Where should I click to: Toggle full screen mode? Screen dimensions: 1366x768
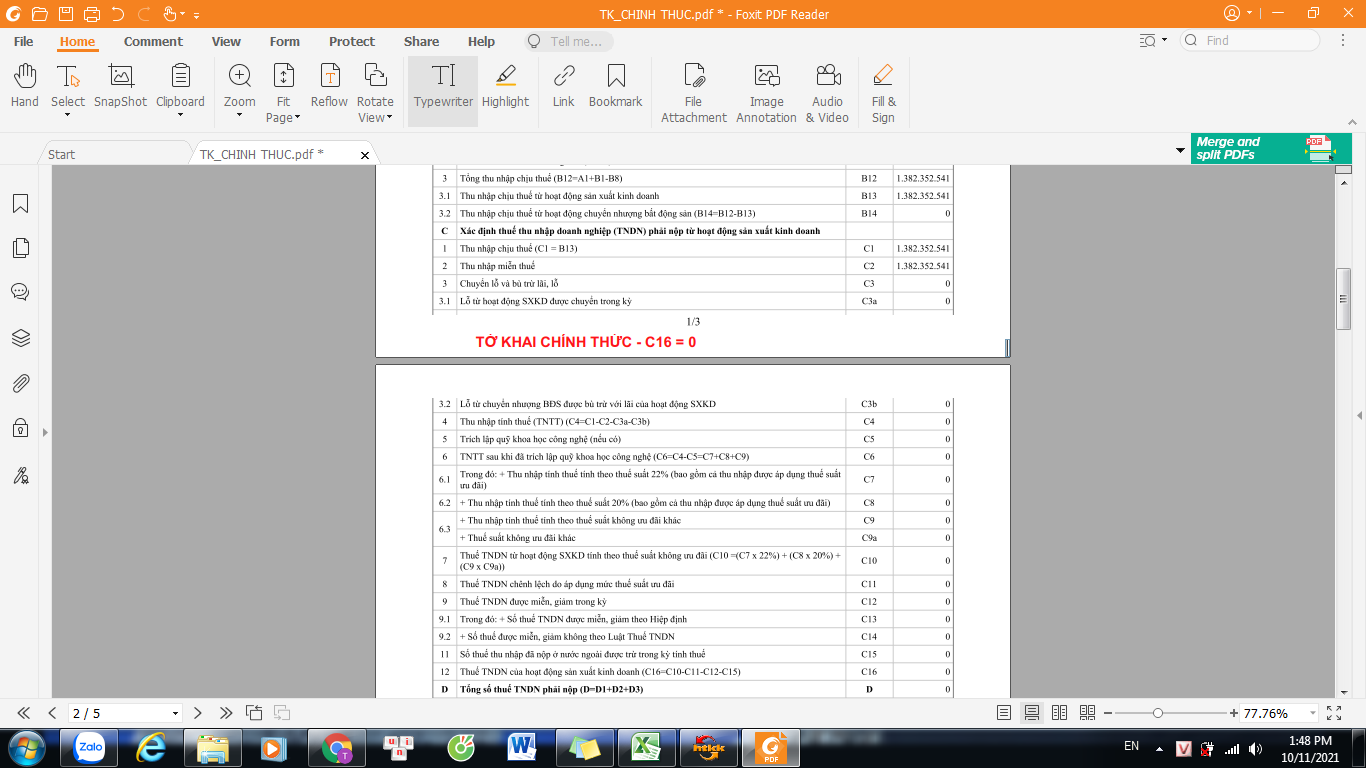pos(1334,713)
